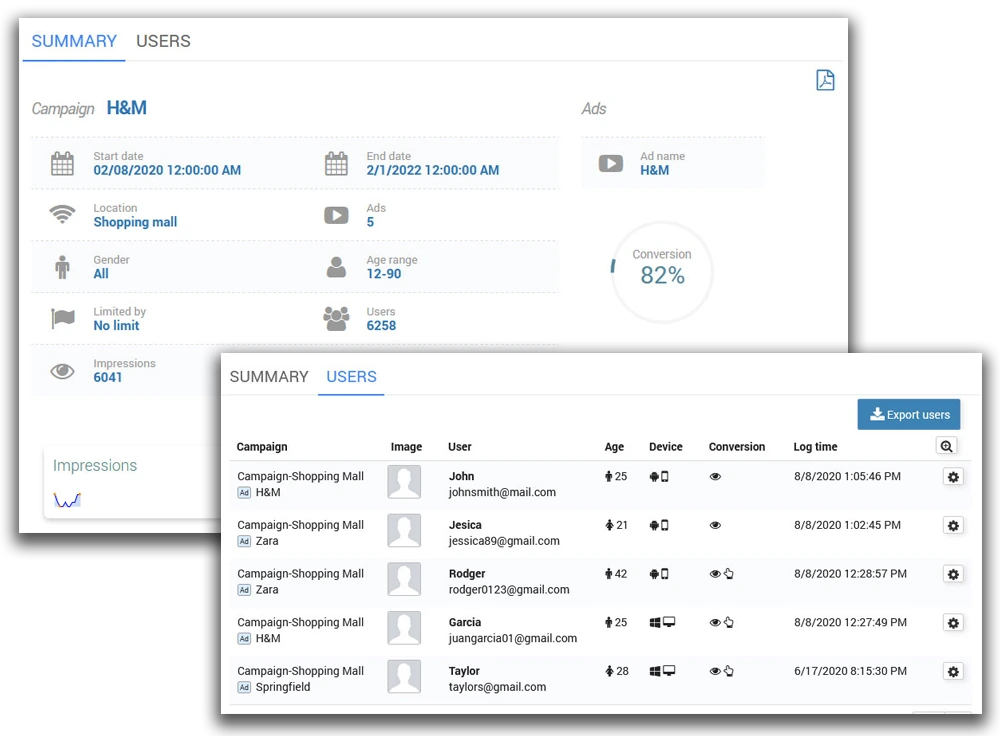
Task: Click the Campaign column header
Action: point(262,447)
